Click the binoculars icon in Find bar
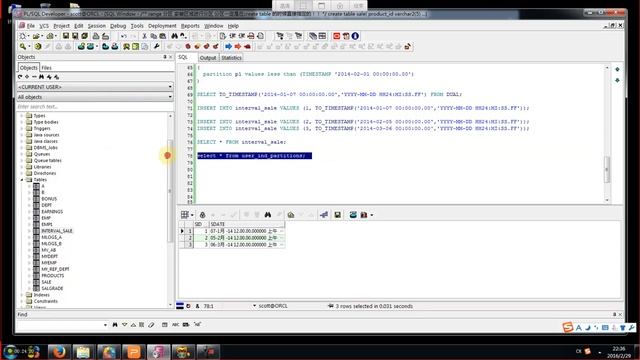Viewport: 640px width, 360px height. pos(115,325)
